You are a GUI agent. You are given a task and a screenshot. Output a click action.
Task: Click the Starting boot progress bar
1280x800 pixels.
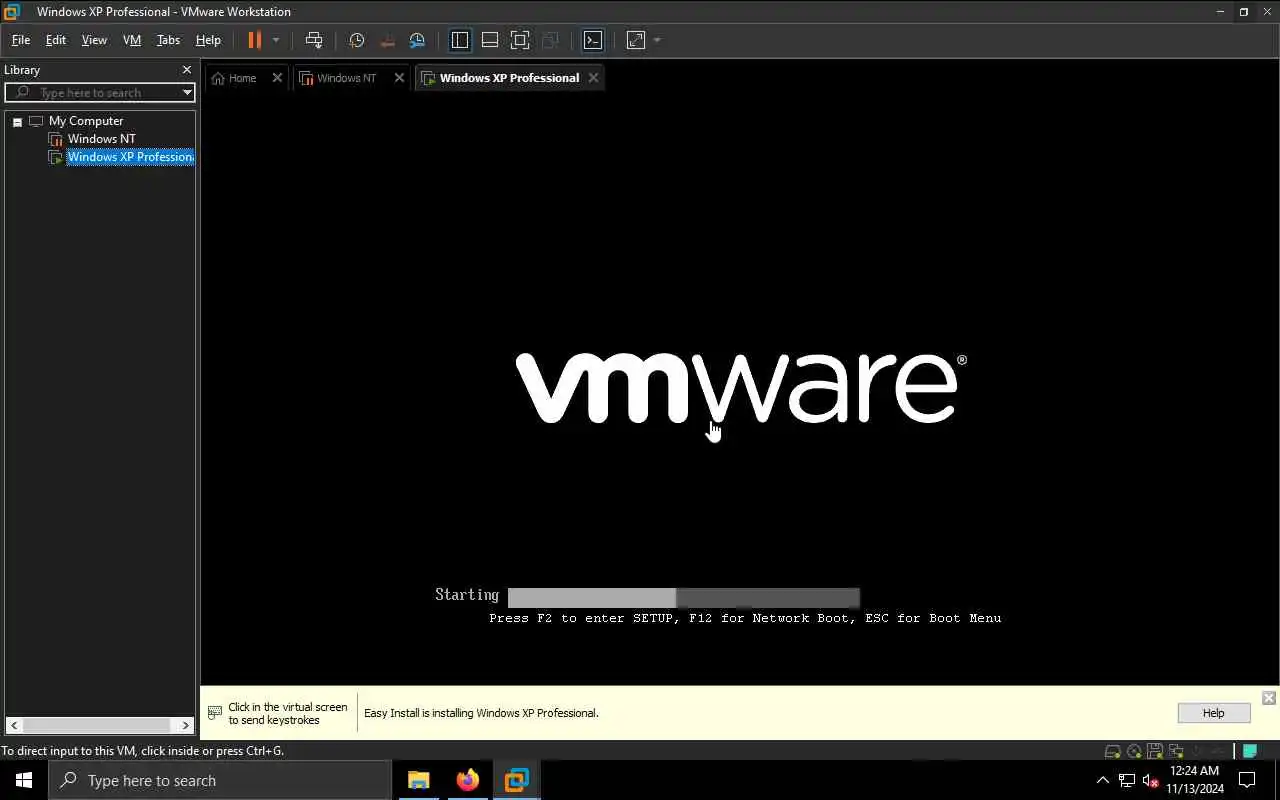[x=683, y=598]
